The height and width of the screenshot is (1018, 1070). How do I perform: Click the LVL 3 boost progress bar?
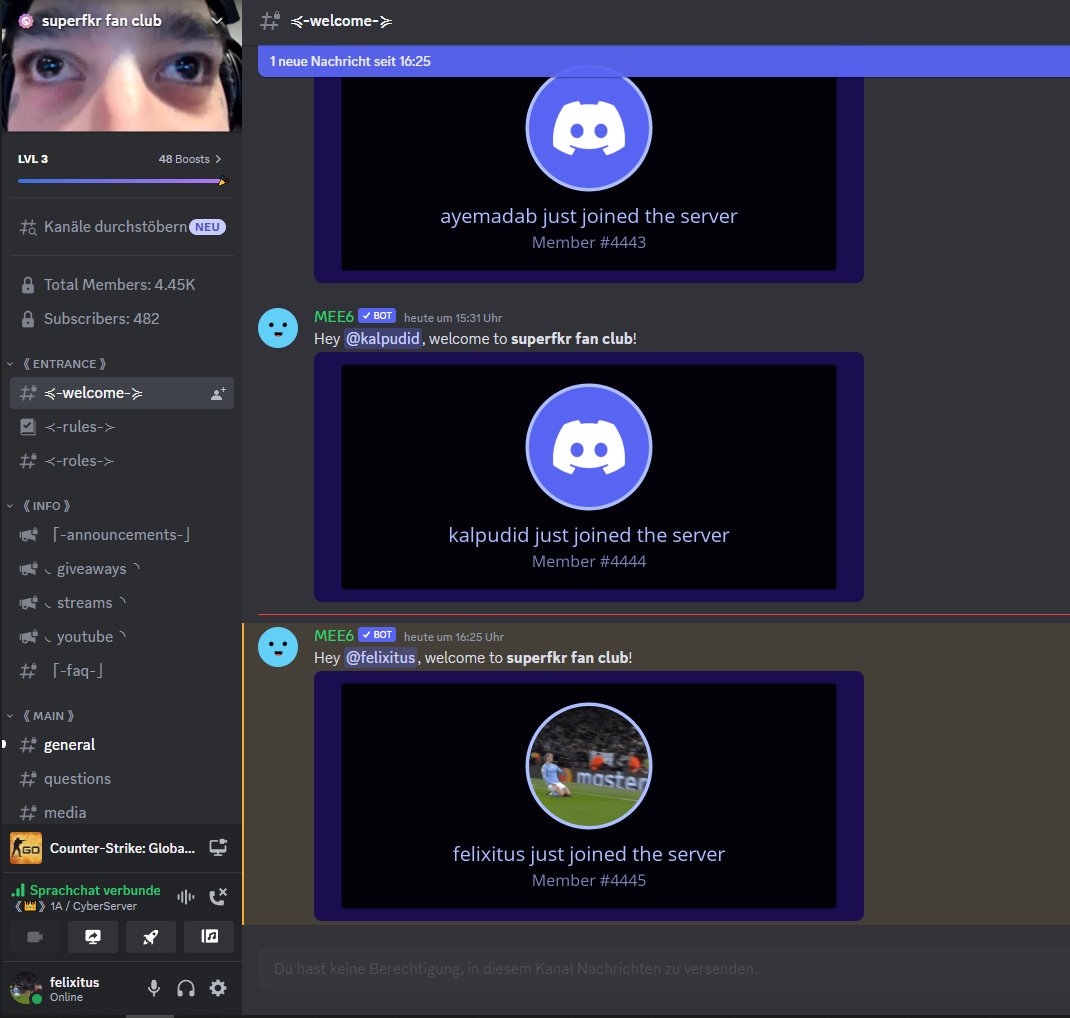coord(123,181)
